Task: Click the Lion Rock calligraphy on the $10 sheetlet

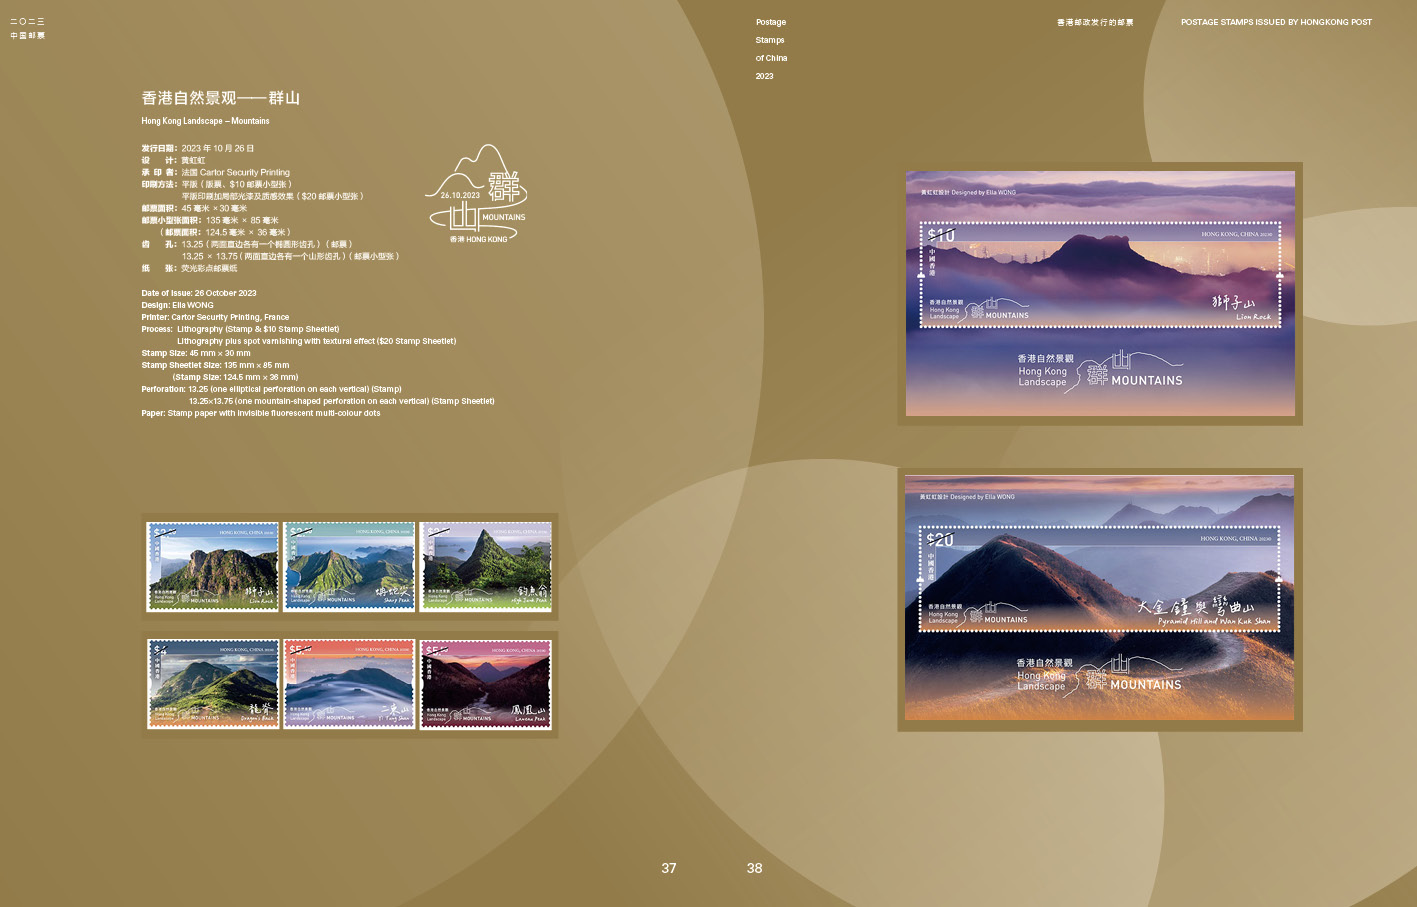Action: coord(1240,306)
